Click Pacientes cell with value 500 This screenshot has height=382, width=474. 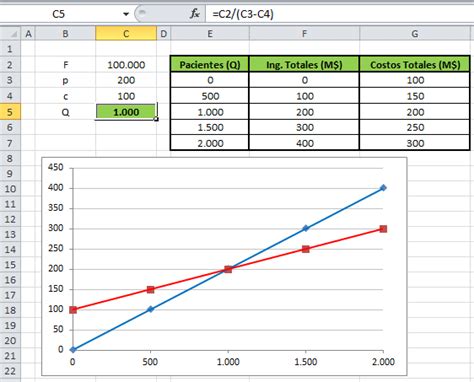(210, 96)
